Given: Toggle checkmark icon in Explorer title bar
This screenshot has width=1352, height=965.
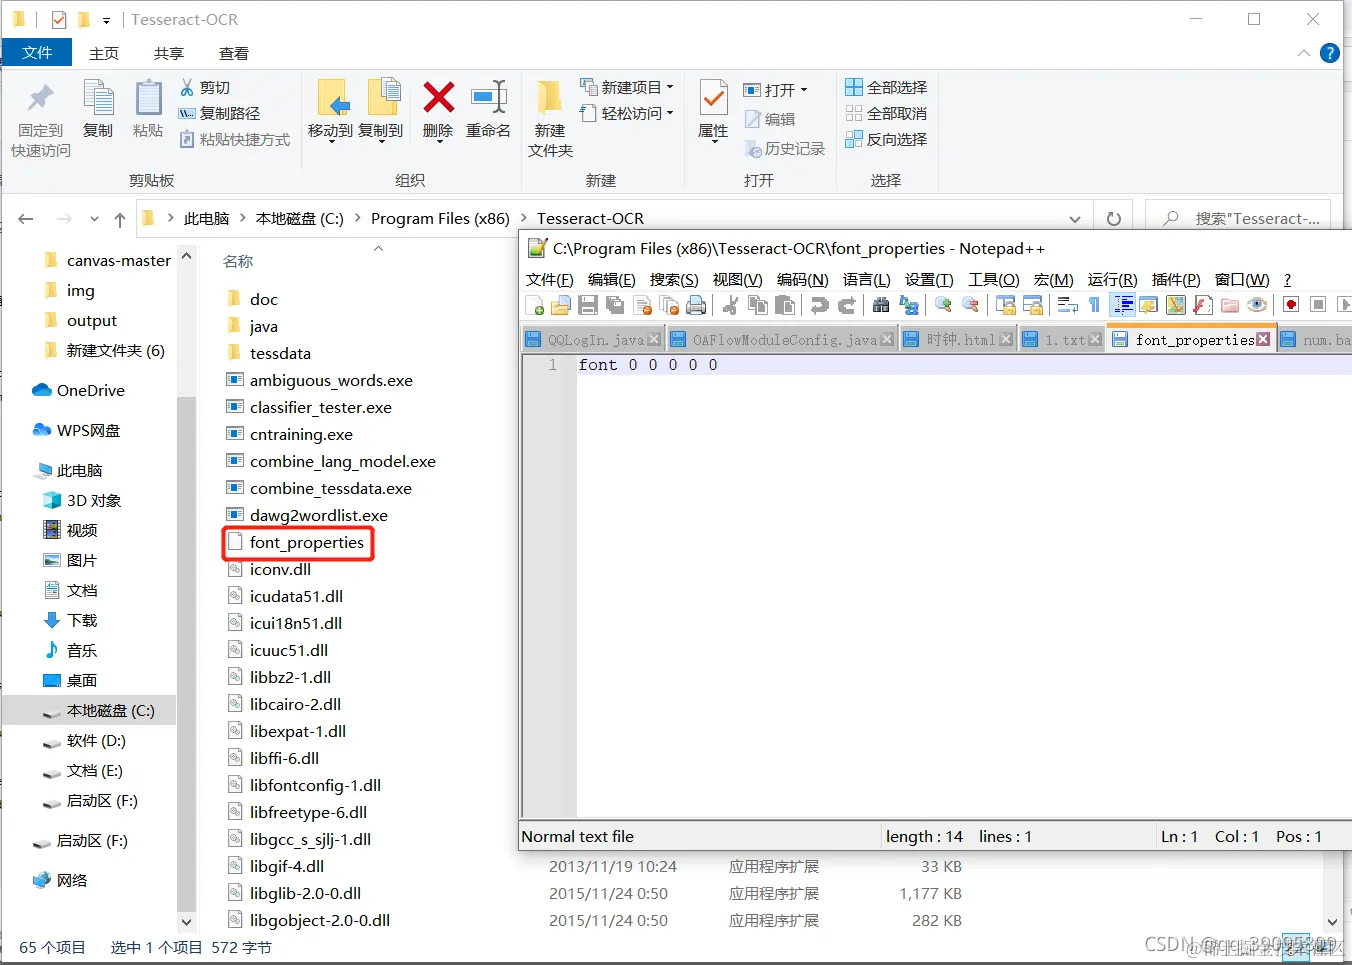Looking at the screenshot, I should click(x=59, y=19).
